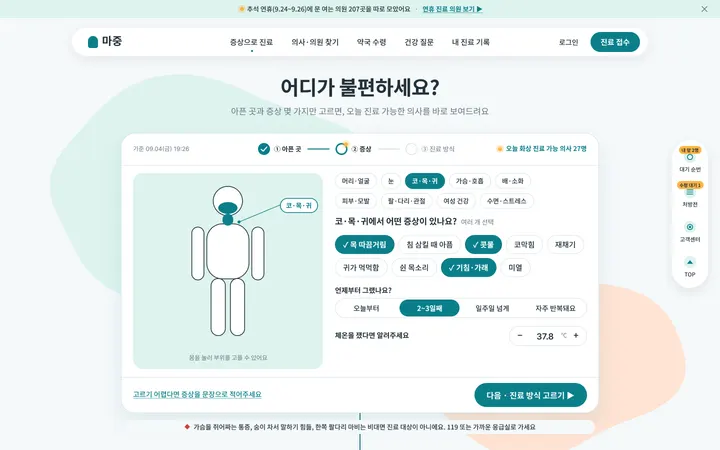The width and height of the screenshot is (720, 450).
Task: Select the 팔·다리·관절 body area tab
Action: pos(407,201)
